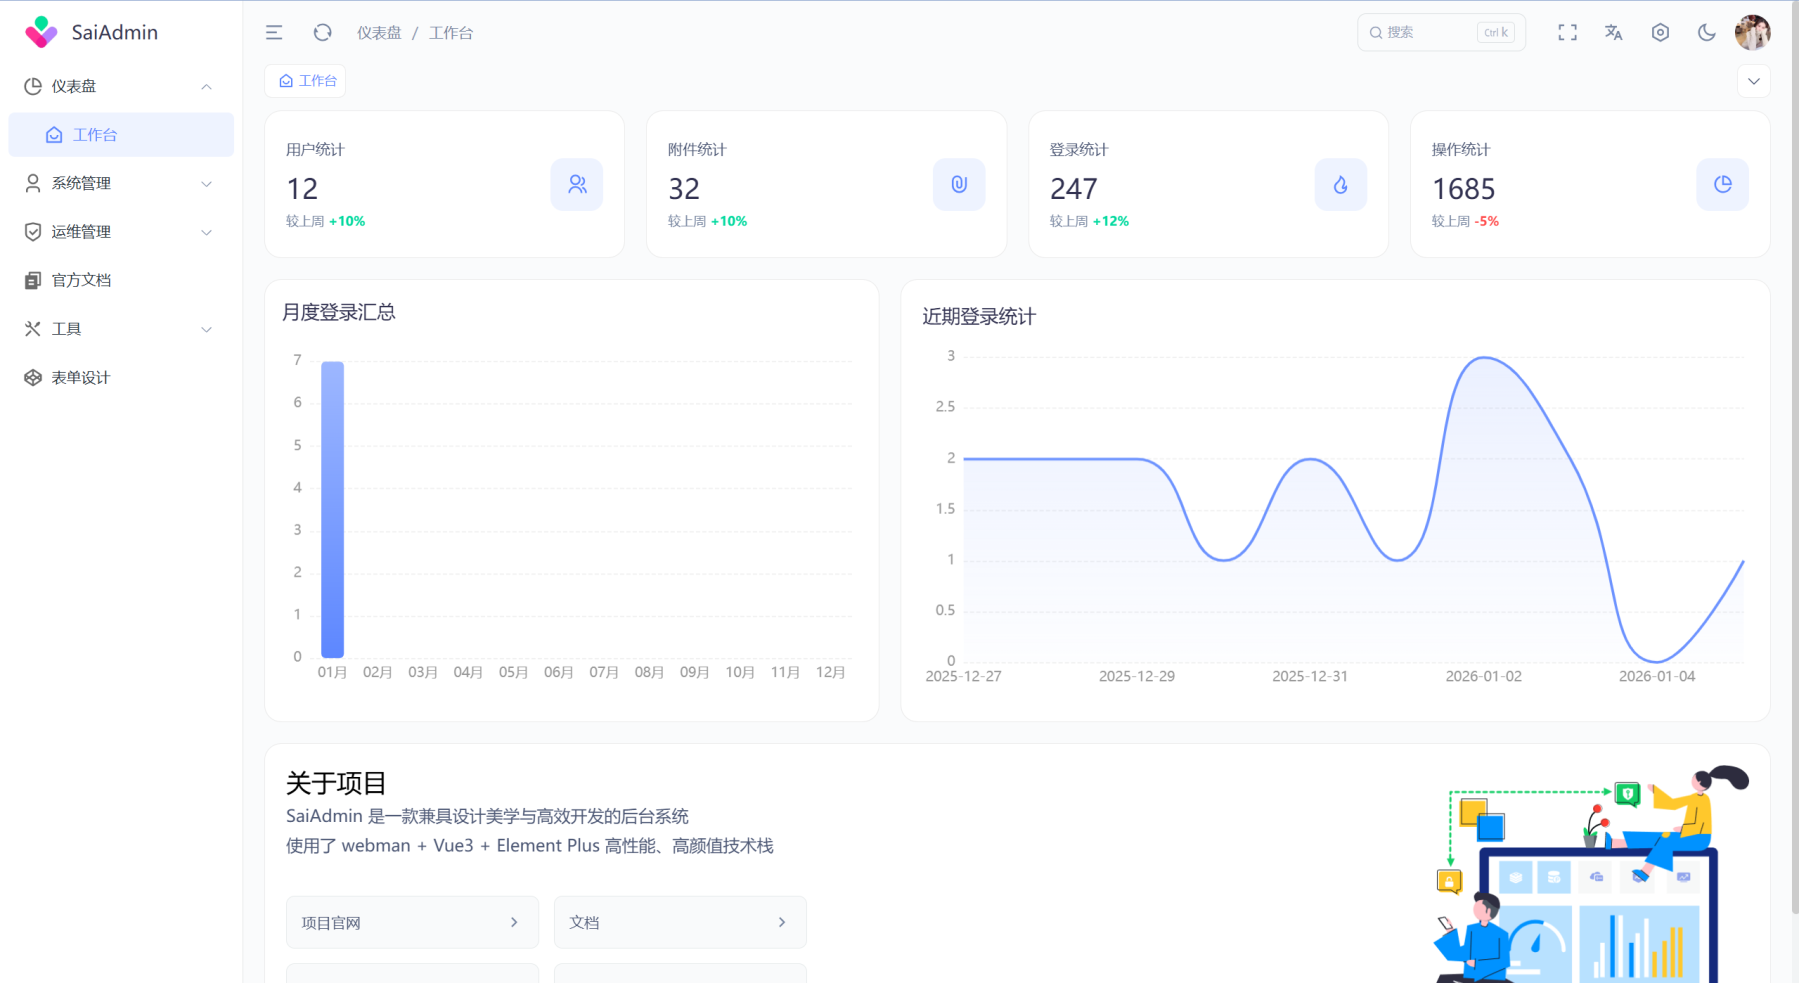Click the user statistics people icon
The image size is (1799, 983).
577,185
